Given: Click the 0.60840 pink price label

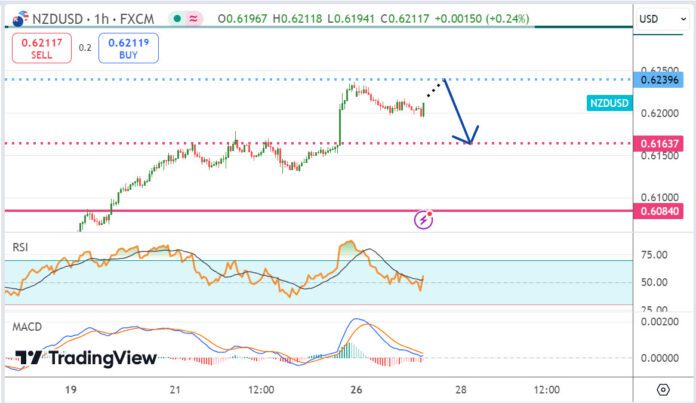Looking at the screenshot, I should coord(665,211).
